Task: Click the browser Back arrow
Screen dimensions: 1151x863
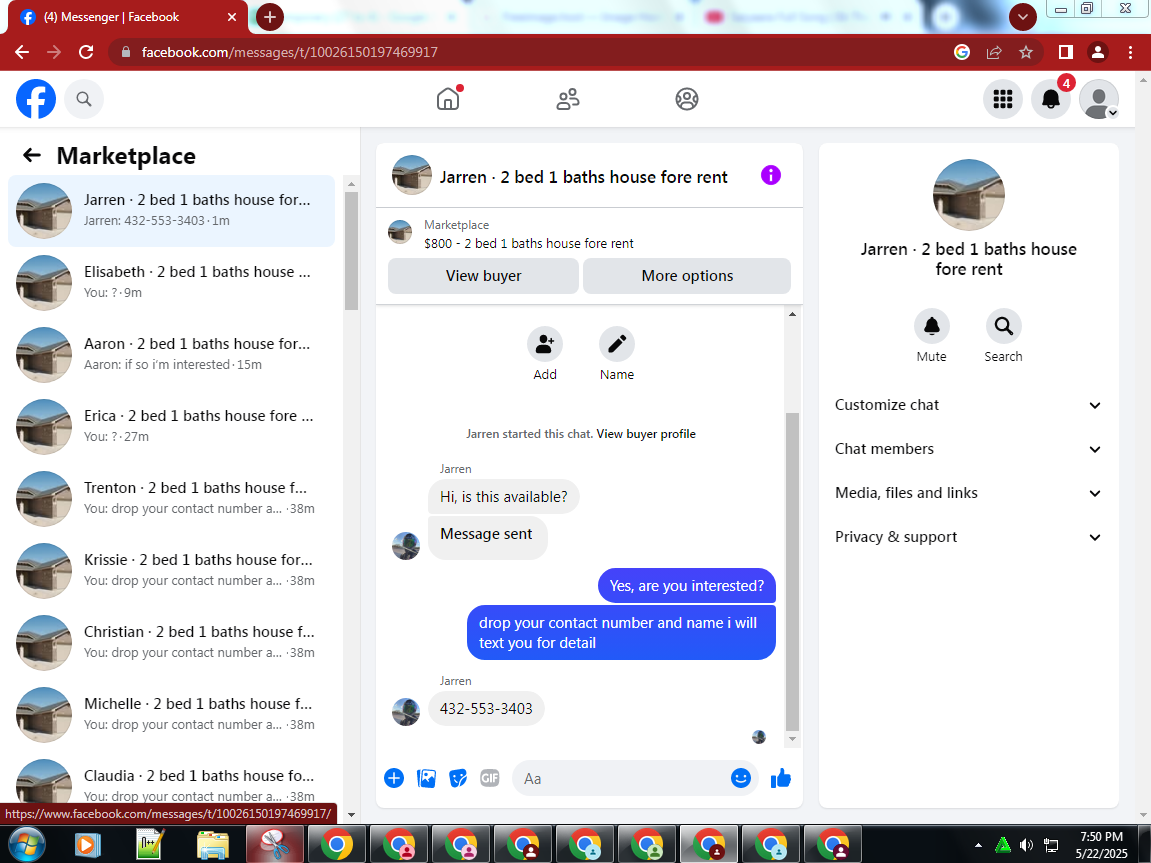Action: pos(22,52)
